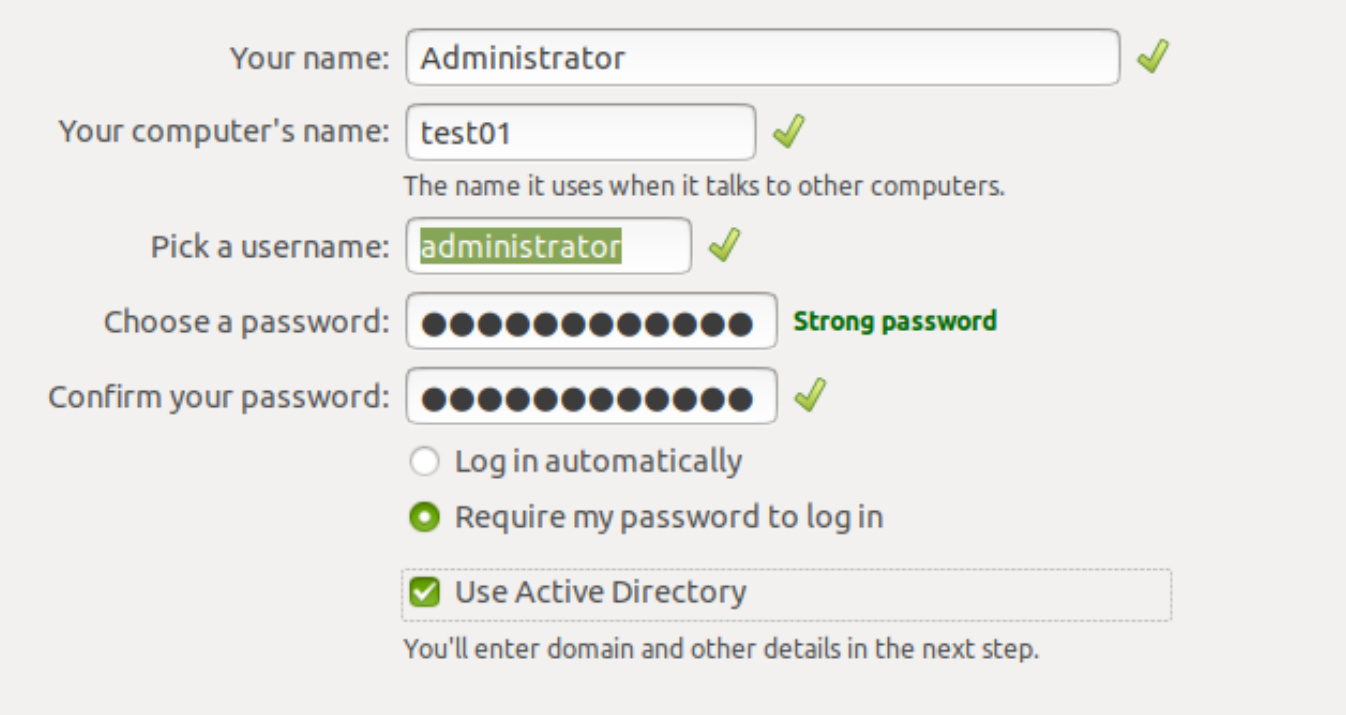1346x715 pixels.
Task: Select the Log in automatically option
Action: (x=425, y=461)
